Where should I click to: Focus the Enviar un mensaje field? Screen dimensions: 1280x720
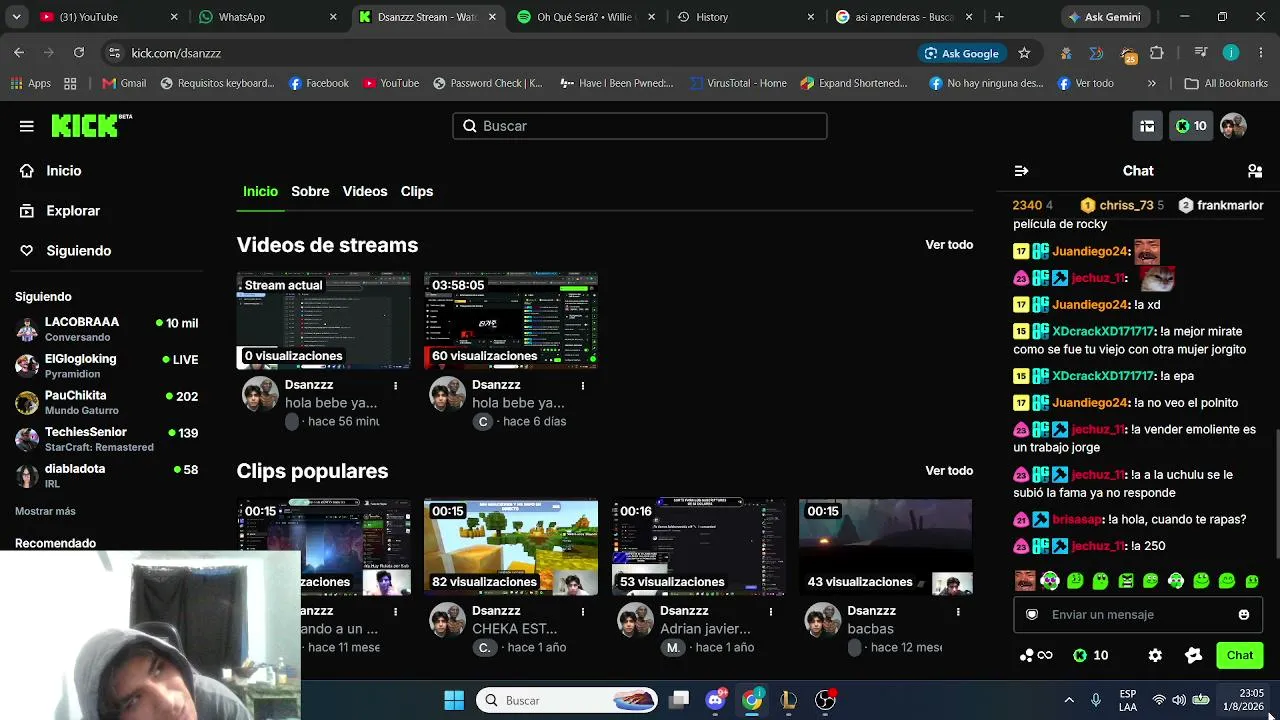(x=1138, y=615)
